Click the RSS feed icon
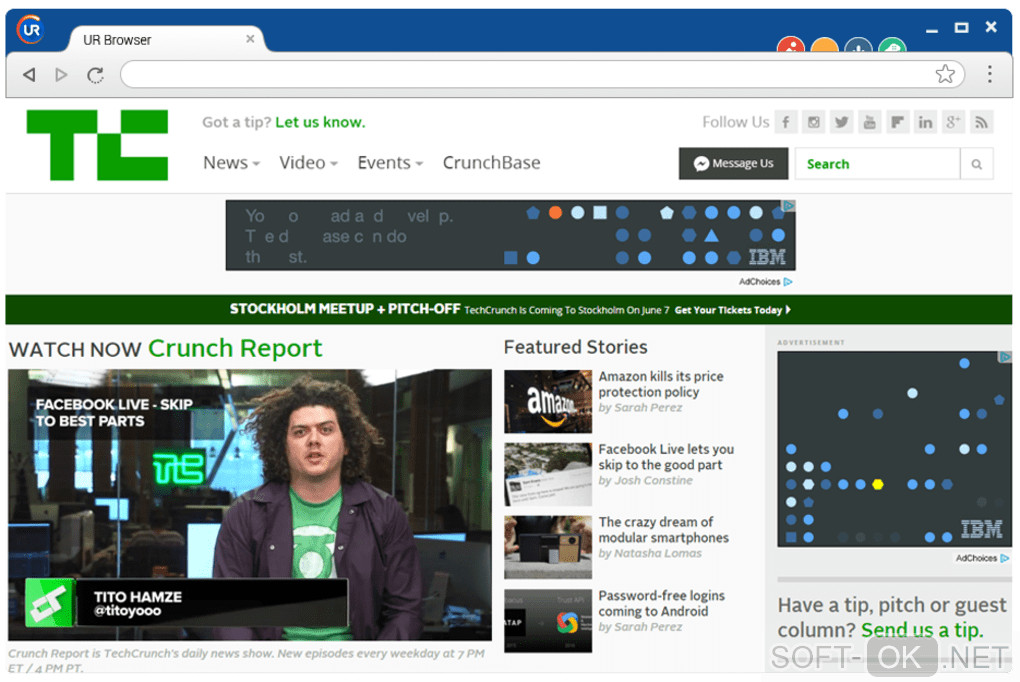The width and height of the screenshot is (1020, 682). pos(982,122)
